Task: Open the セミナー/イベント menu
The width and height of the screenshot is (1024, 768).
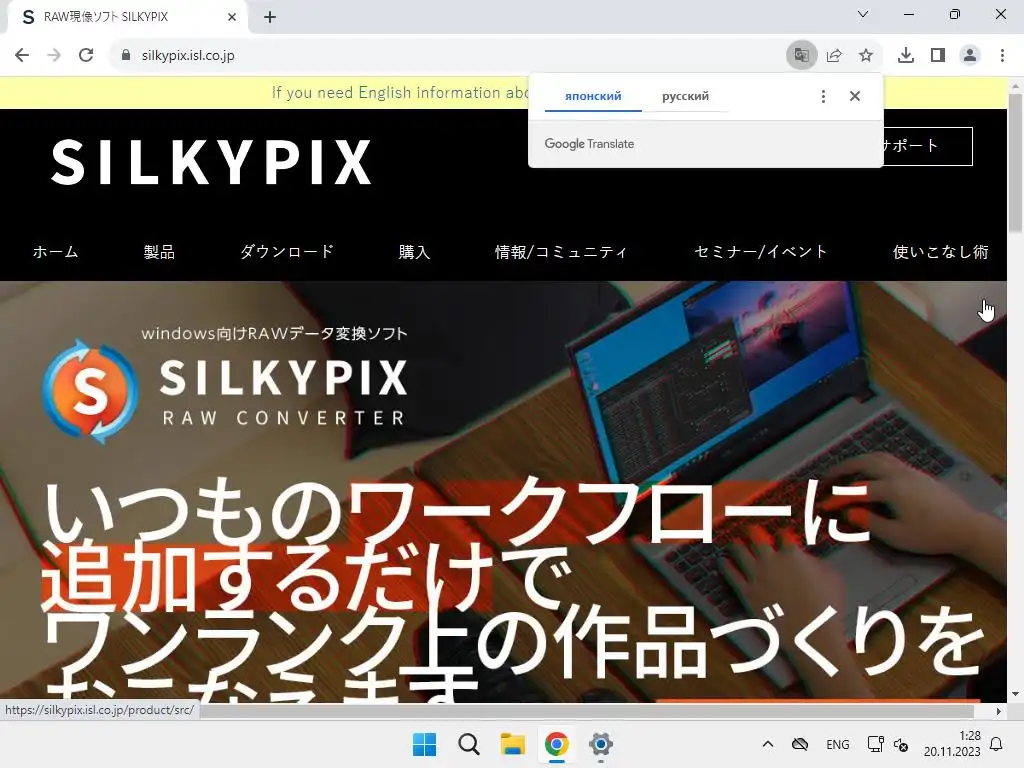Action: pos(761,252)
